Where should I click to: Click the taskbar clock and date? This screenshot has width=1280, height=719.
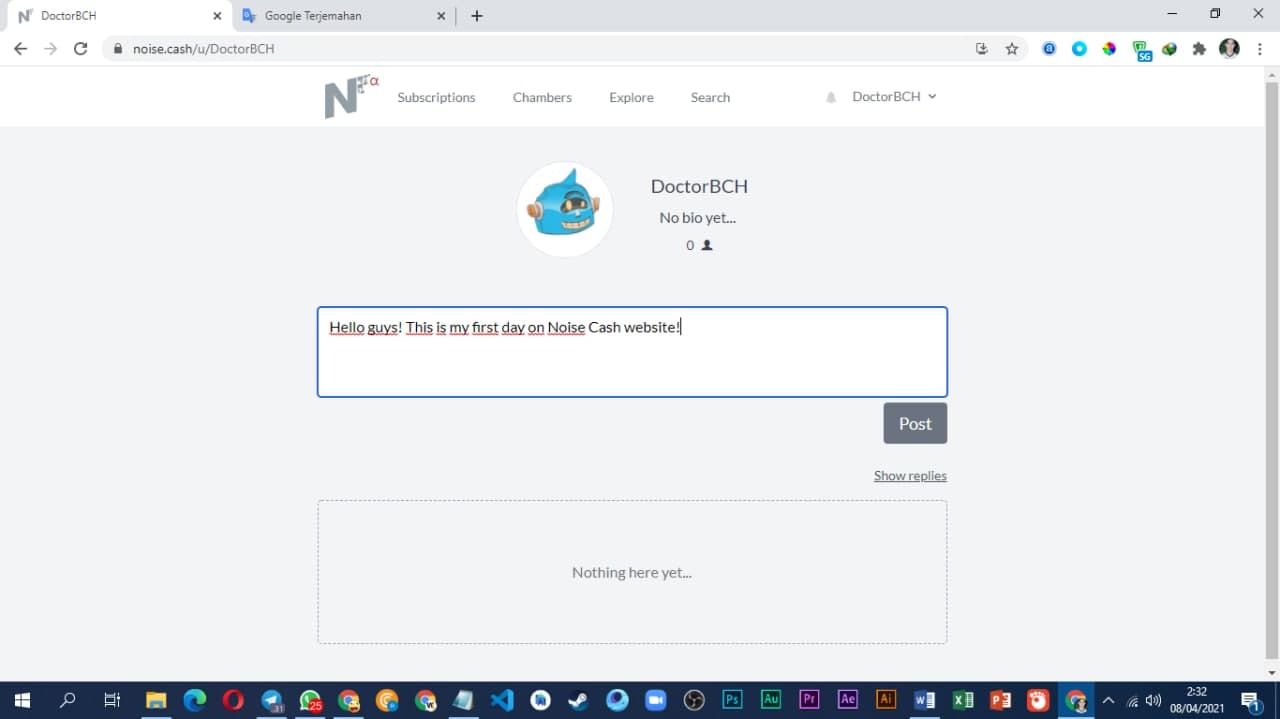click(x=1197, y=700)
